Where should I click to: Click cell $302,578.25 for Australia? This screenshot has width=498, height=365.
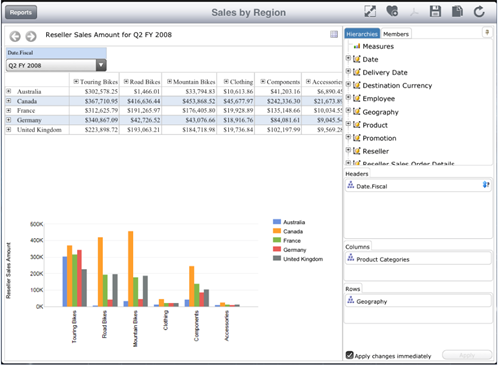(x=94, y=91)
